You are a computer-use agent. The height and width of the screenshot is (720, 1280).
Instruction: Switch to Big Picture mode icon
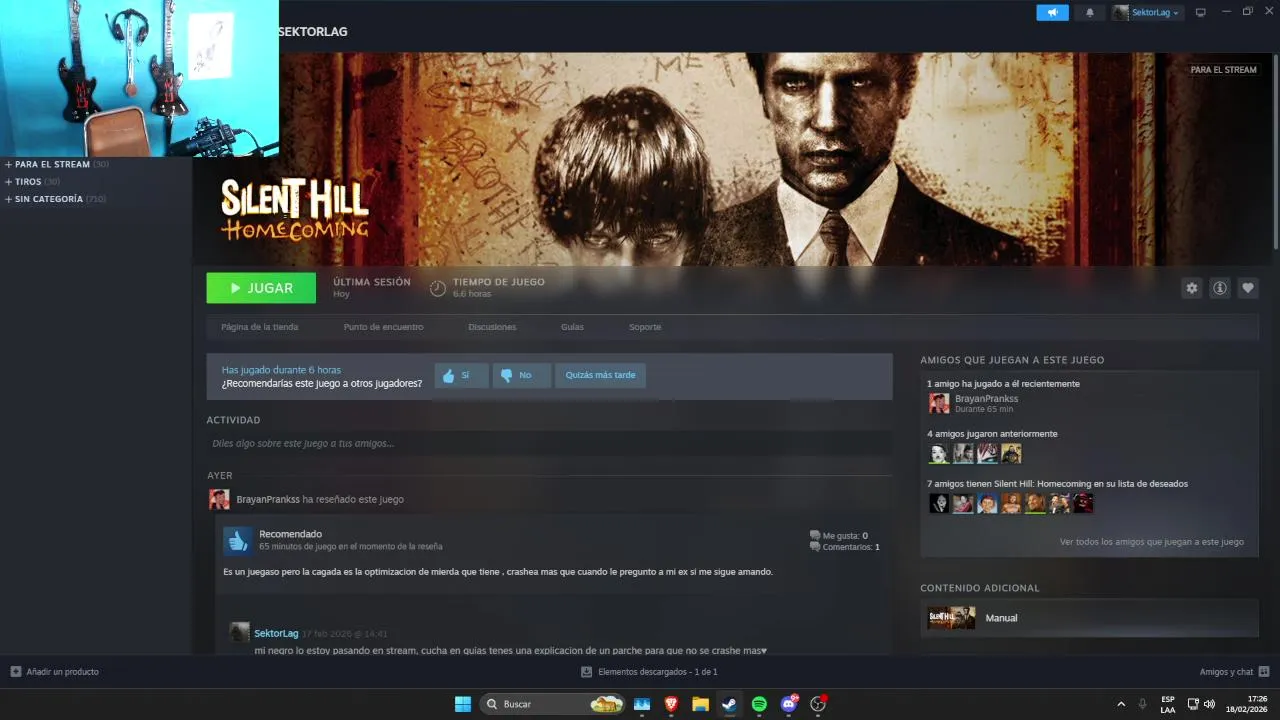point(1201,13)
